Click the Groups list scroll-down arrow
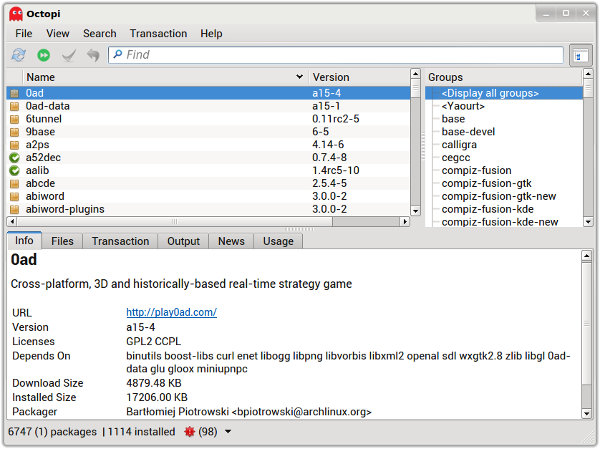 [x=588, y=222]
